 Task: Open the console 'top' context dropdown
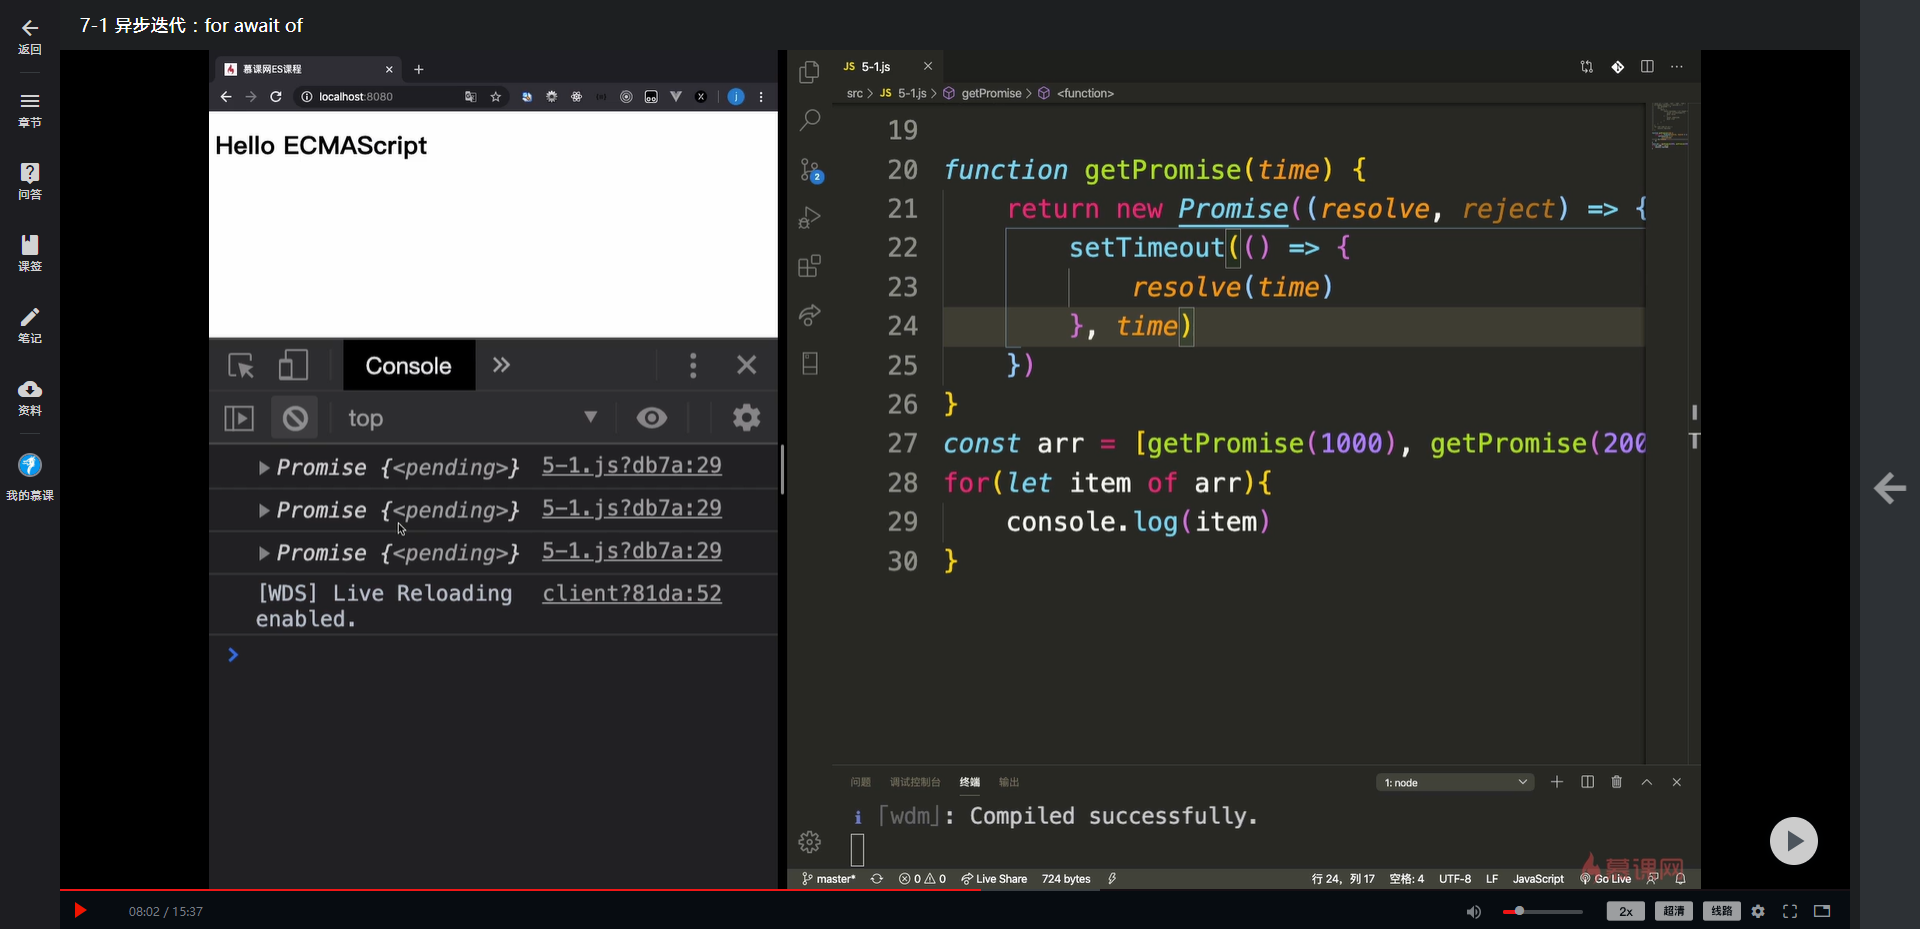click(471, 418)
